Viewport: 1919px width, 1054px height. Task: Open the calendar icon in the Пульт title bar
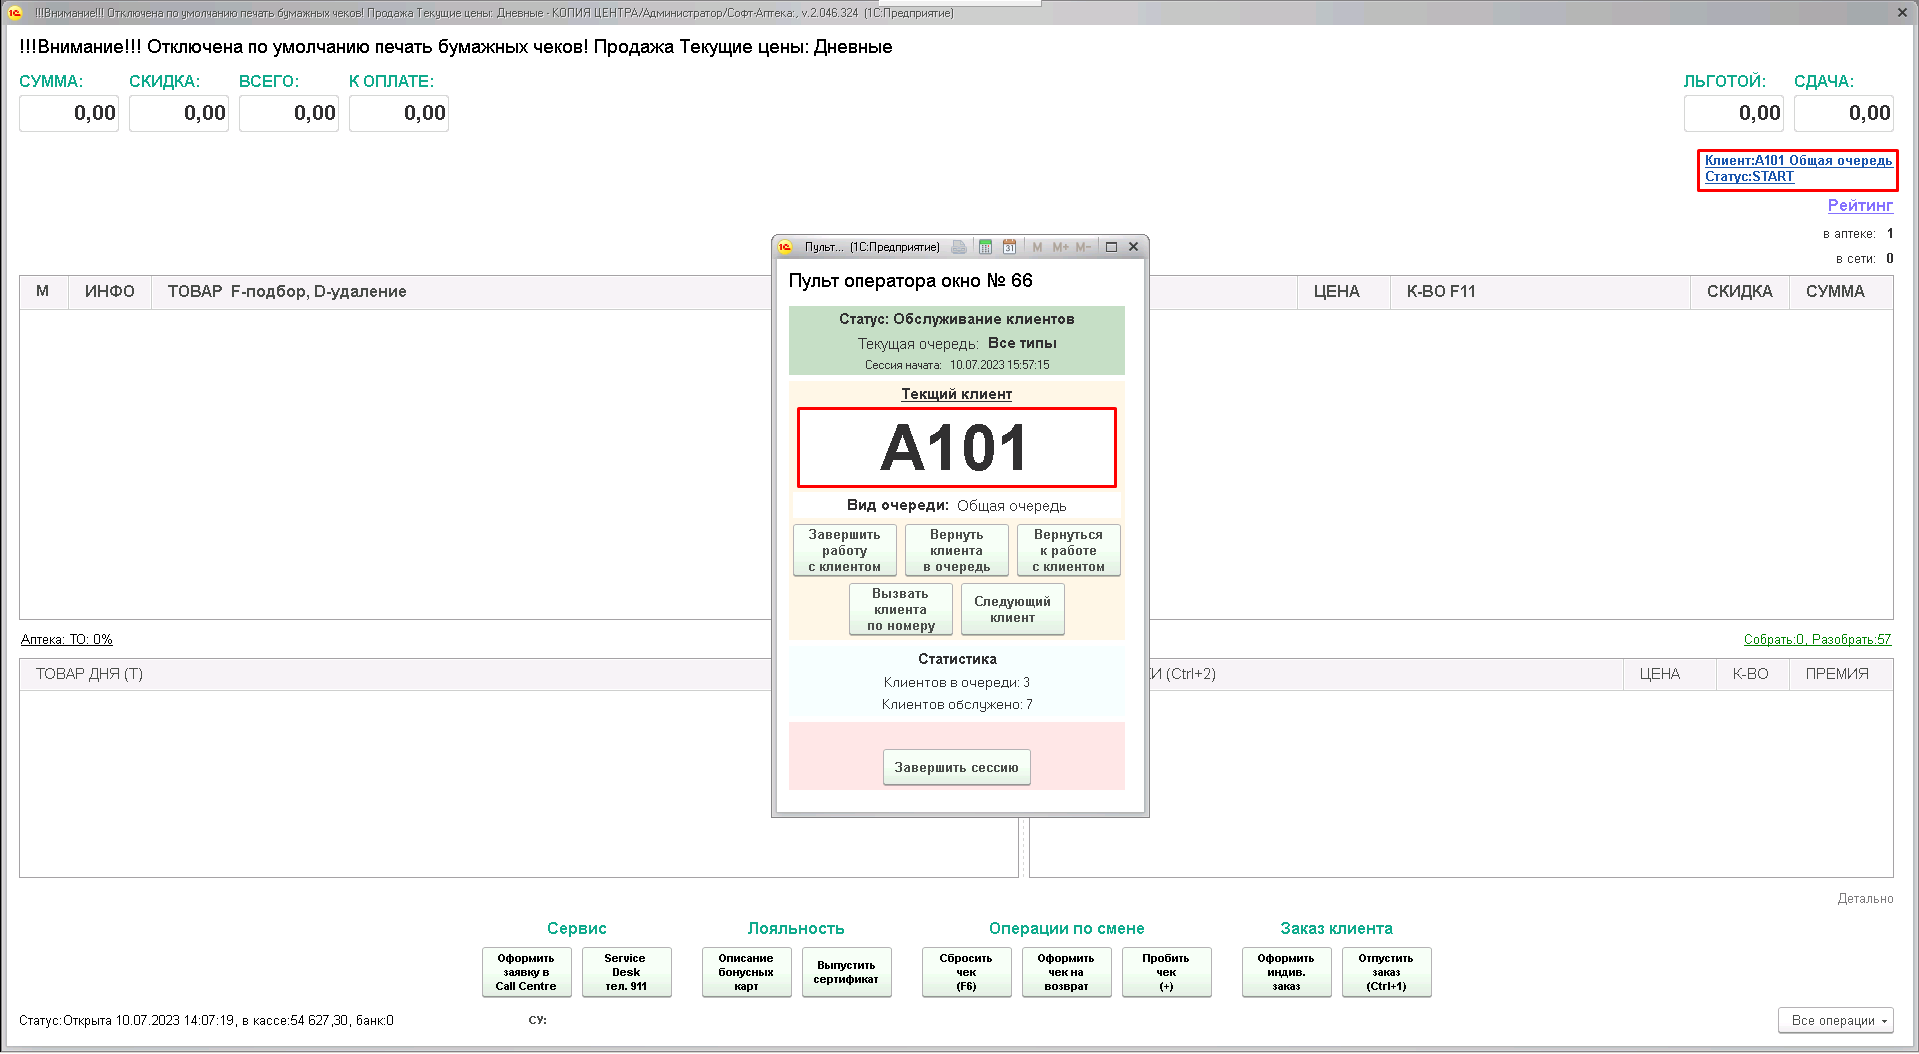(1009, 247)
